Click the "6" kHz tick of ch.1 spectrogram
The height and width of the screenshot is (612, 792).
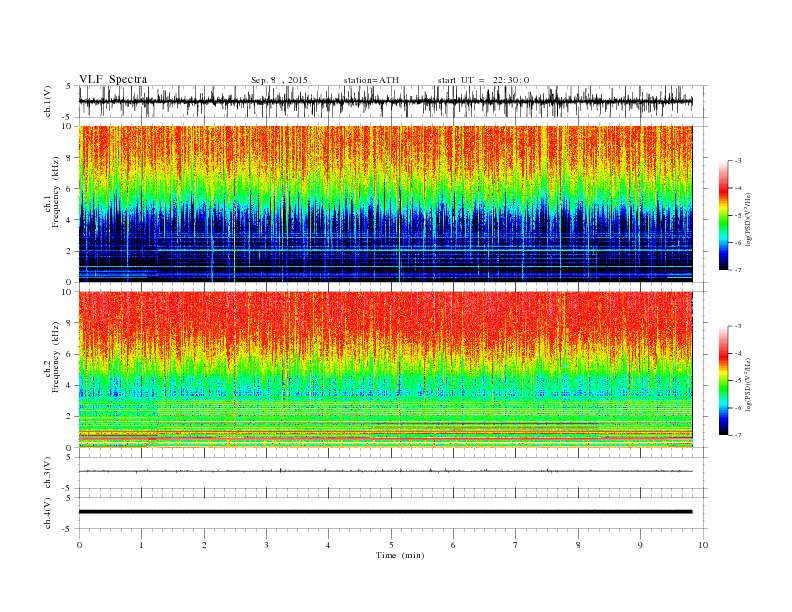(69, 189)
